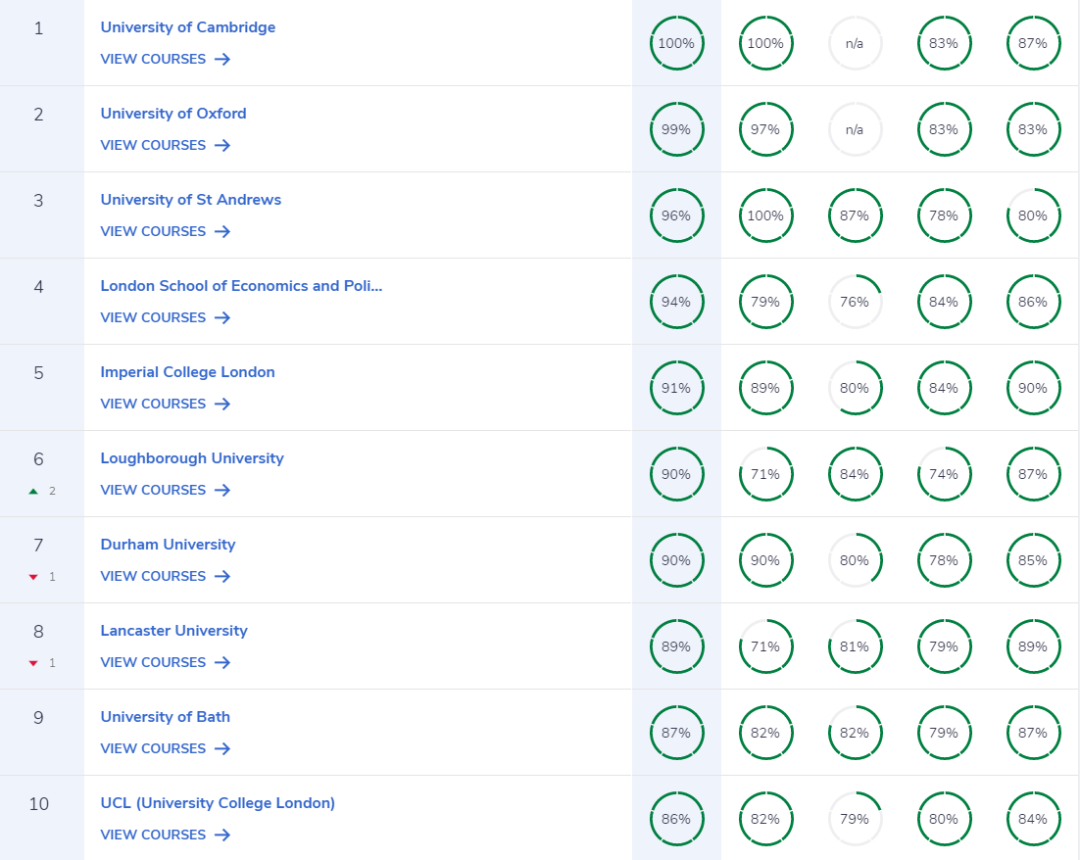Click the UCL View Courses arrow icon

tap(222, 835)
